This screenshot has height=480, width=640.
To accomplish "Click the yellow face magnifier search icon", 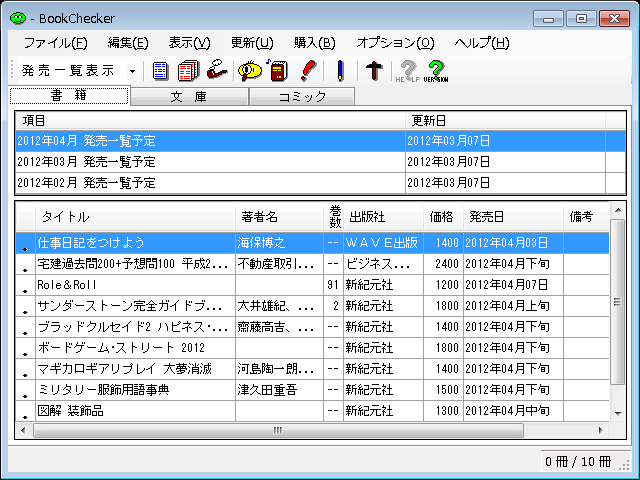I will pos(249,71).
